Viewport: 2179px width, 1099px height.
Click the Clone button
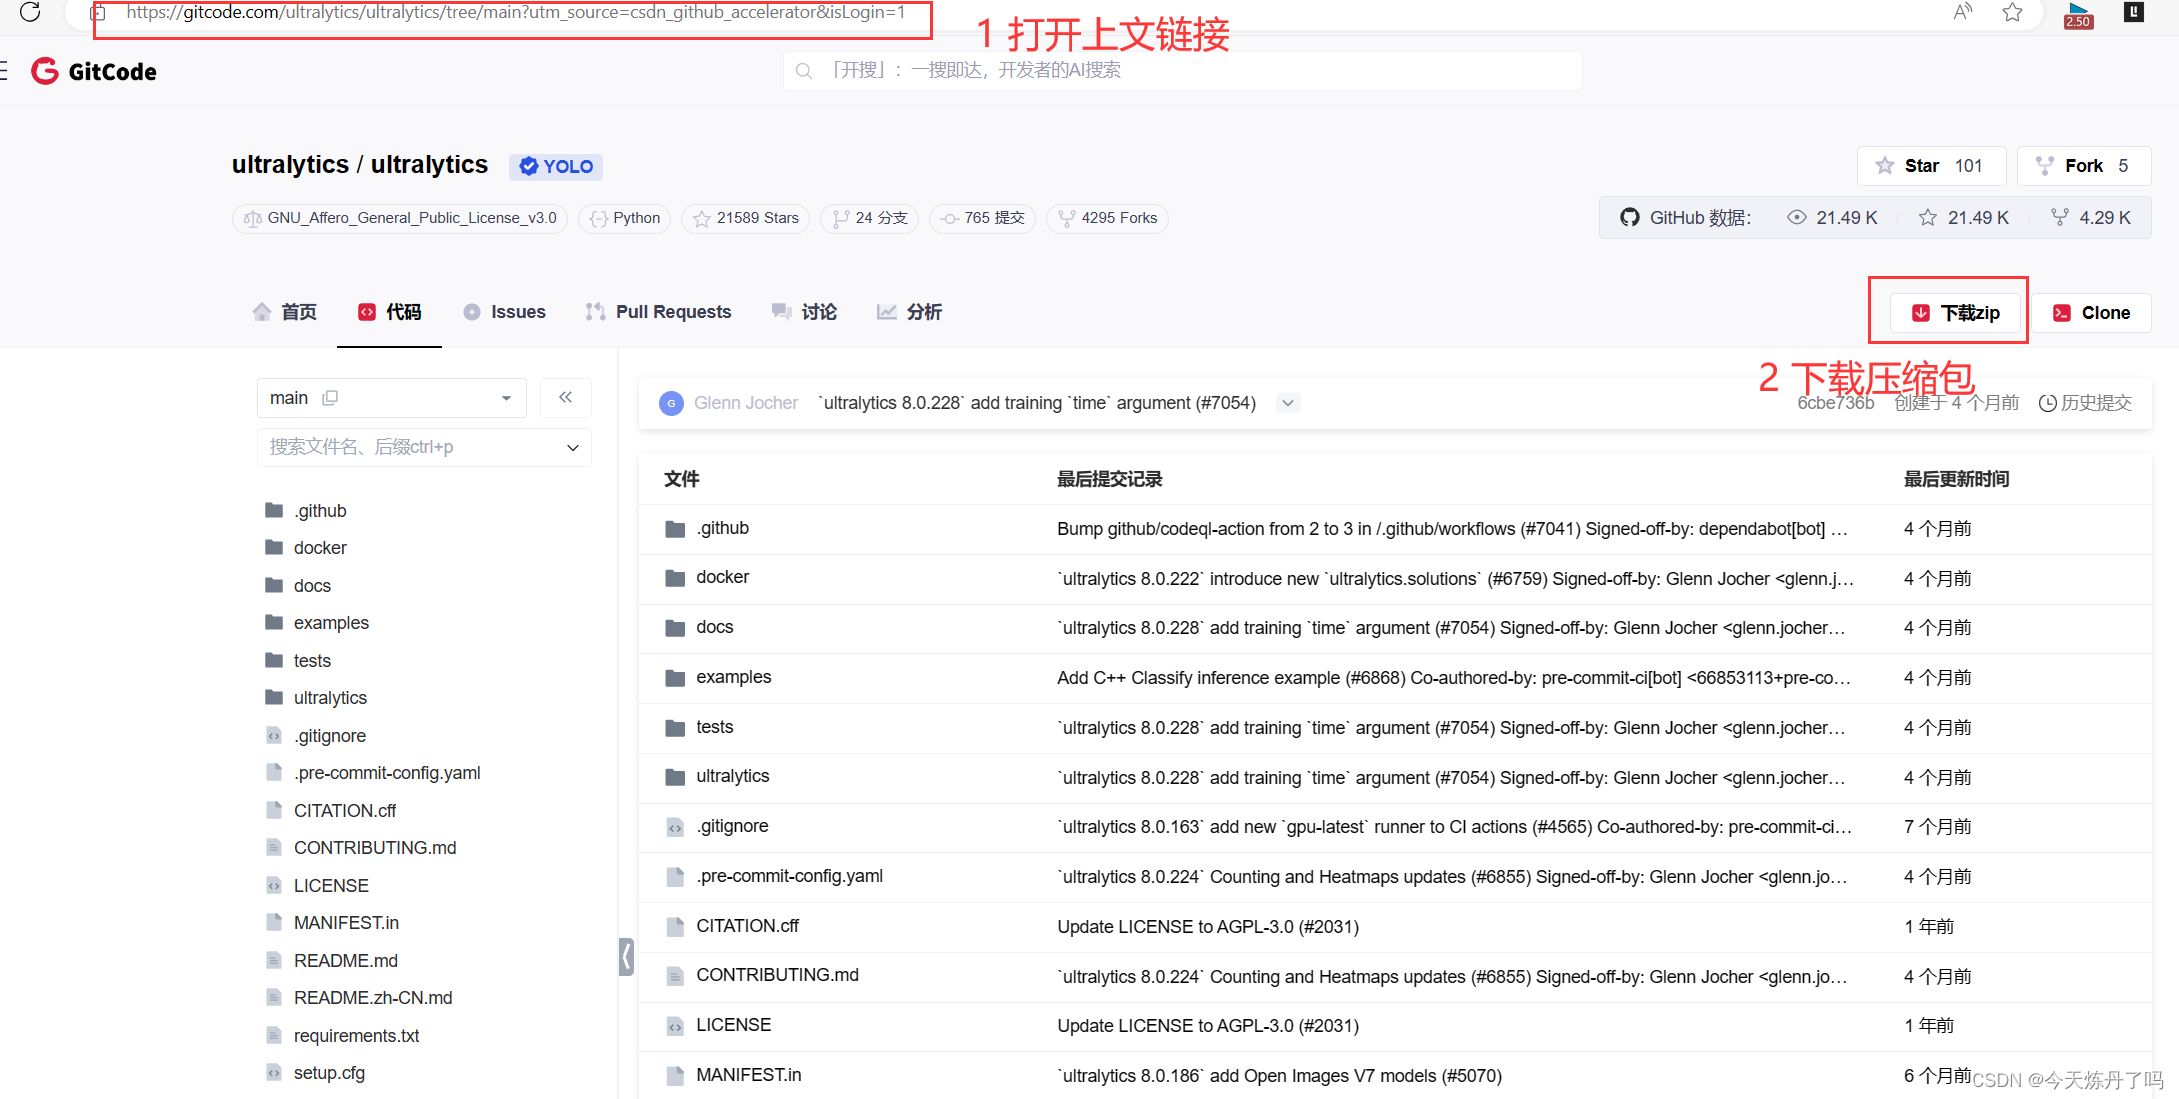click(2092, 311)
